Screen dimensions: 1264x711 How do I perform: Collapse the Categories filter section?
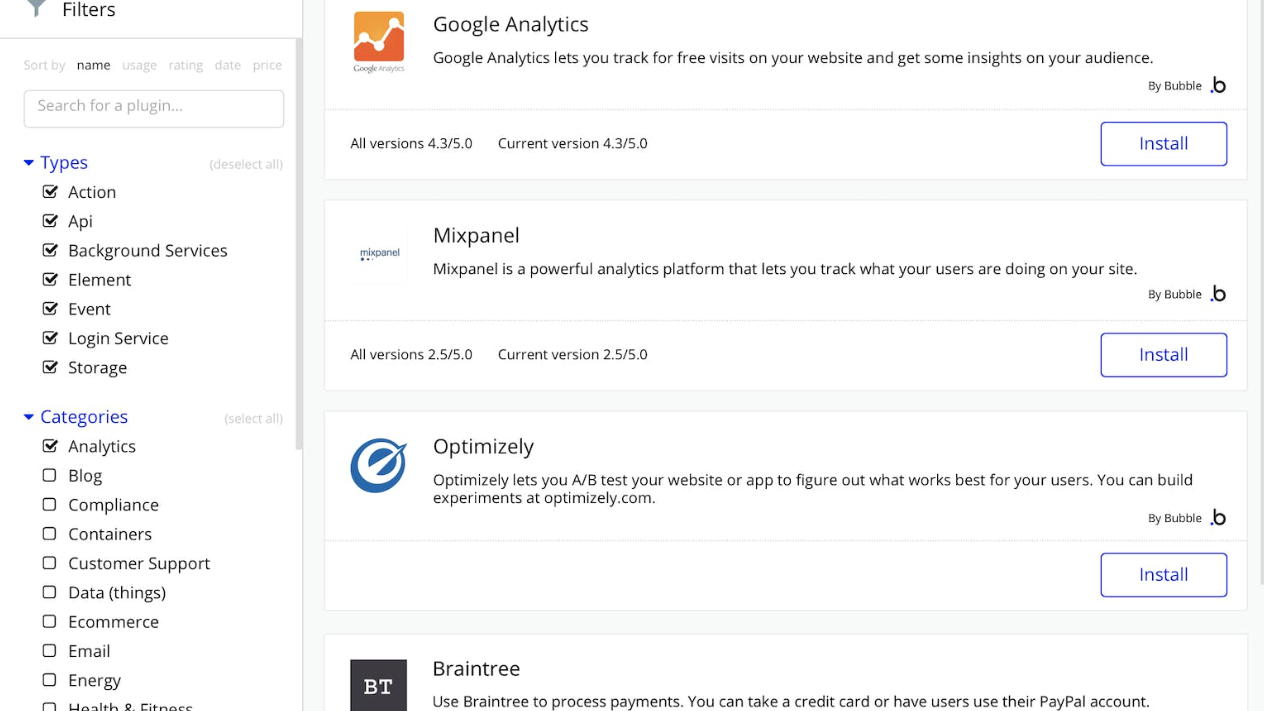click(x=29, y=417)
